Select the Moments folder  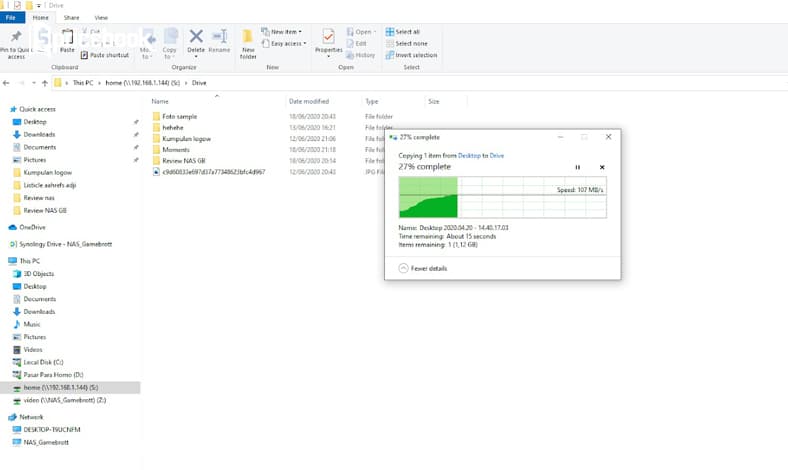(176, 150)
